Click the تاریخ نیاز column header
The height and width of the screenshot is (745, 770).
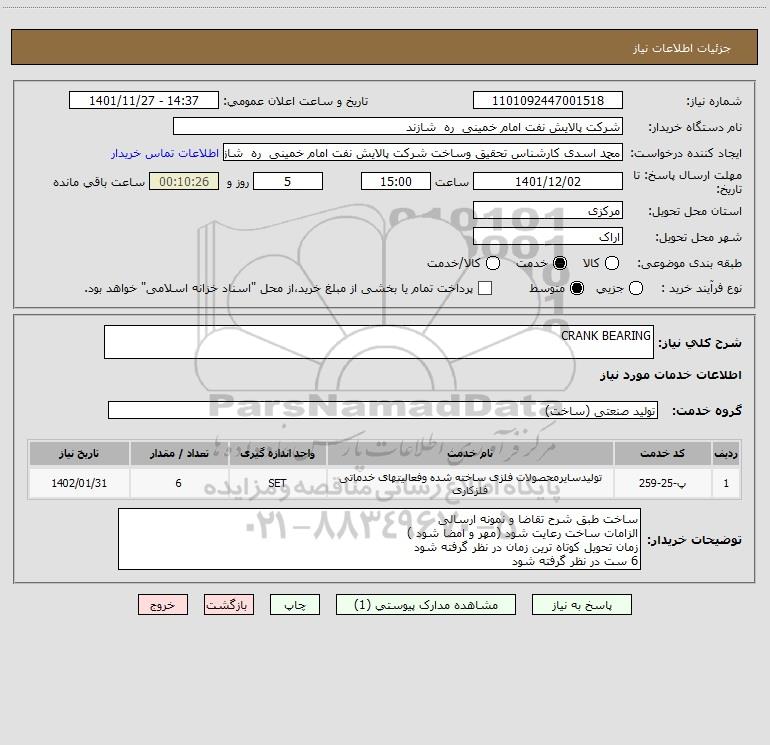[x=79, y=453]
